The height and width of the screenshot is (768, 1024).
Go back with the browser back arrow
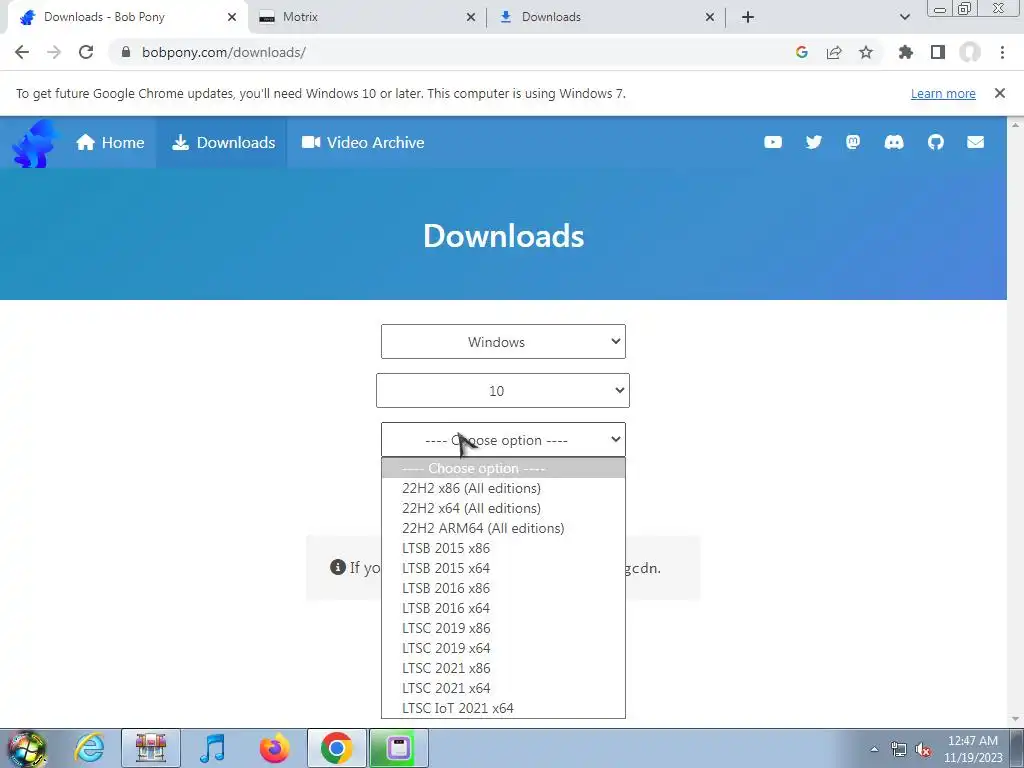tap(22, 52)
